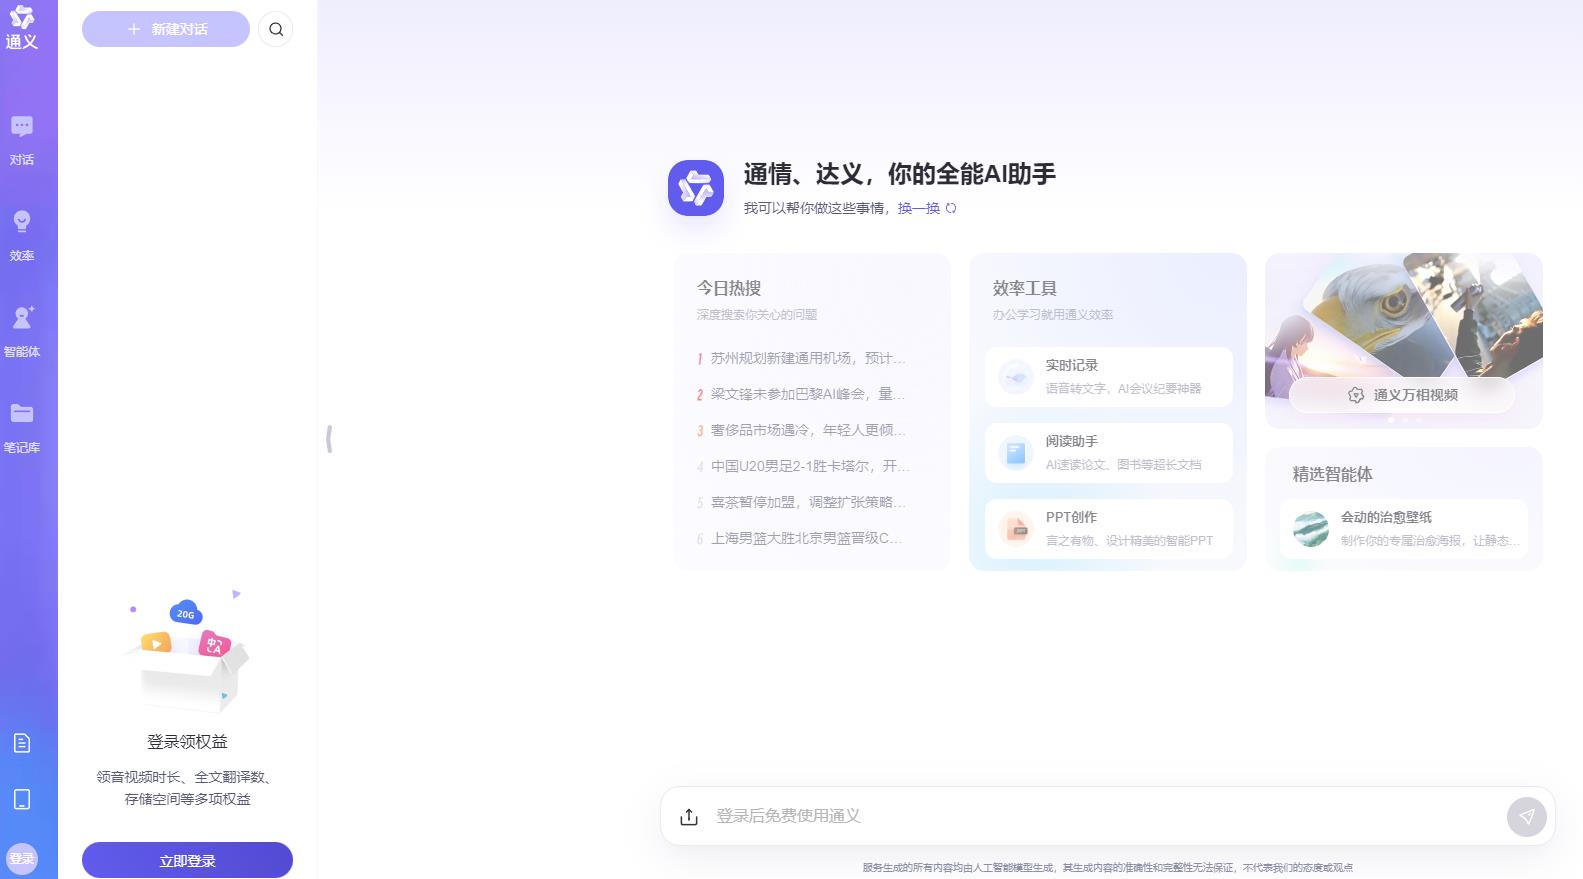
Task: Click 立即登录 login button
Action: (187, 860)
